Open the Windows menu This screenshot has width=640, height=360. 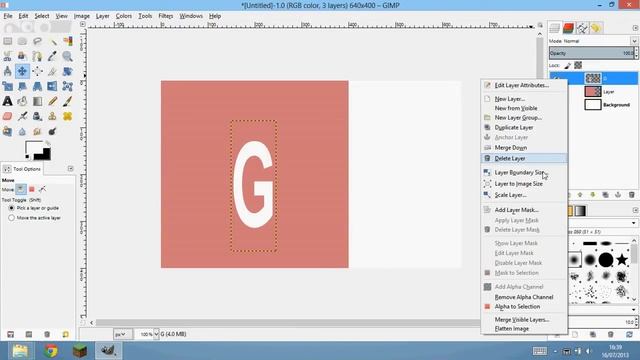pos(191,16)
